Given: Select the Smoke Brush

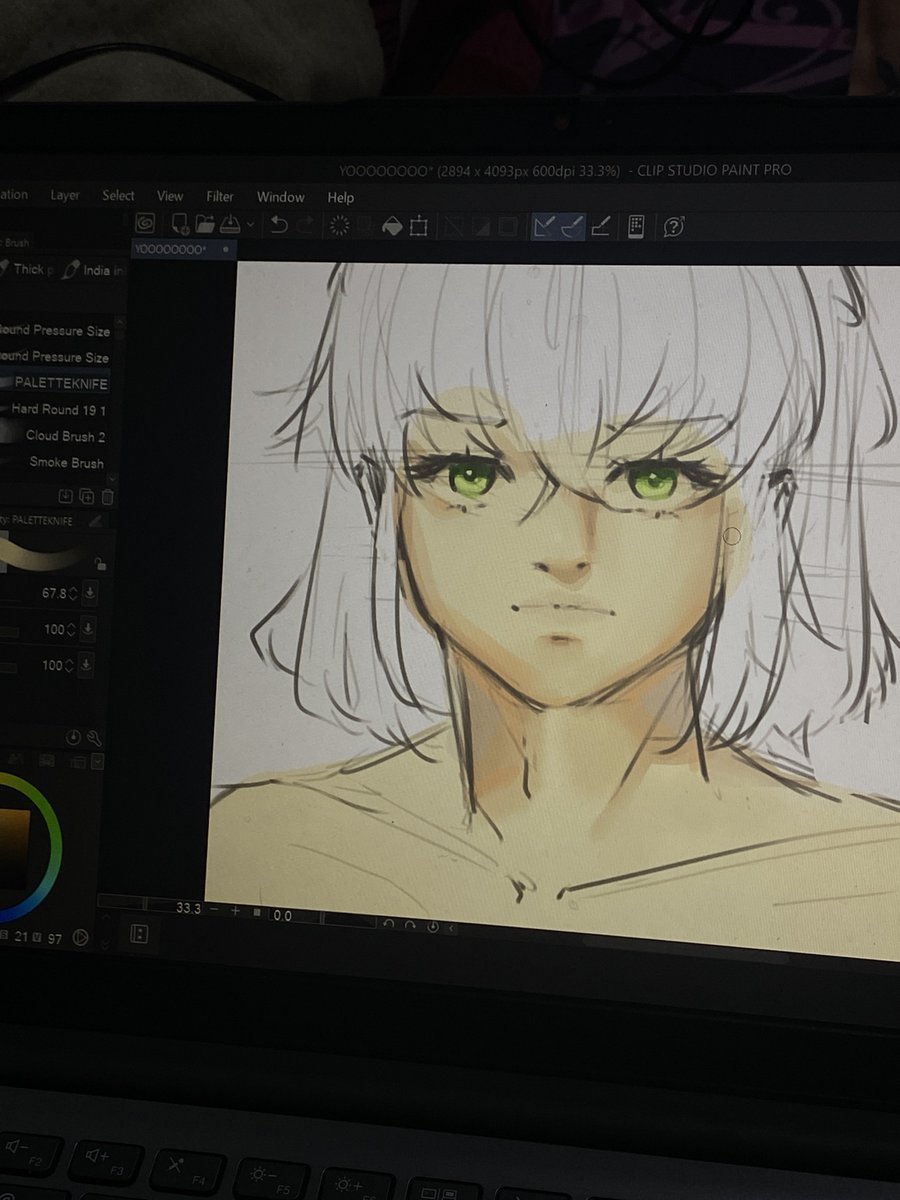Looking at the screenshot, I should pos(55,463).
